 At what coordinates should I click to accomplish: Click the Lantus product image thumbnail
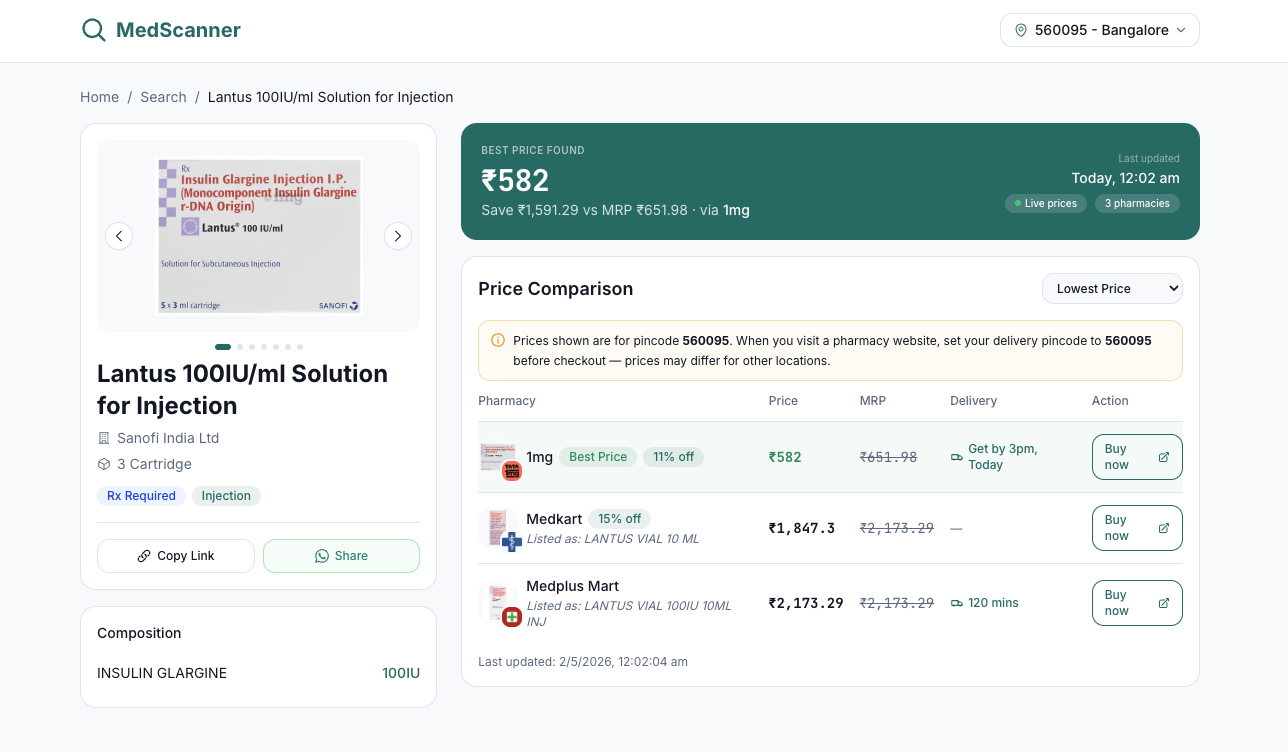click(x=259, y=236)
